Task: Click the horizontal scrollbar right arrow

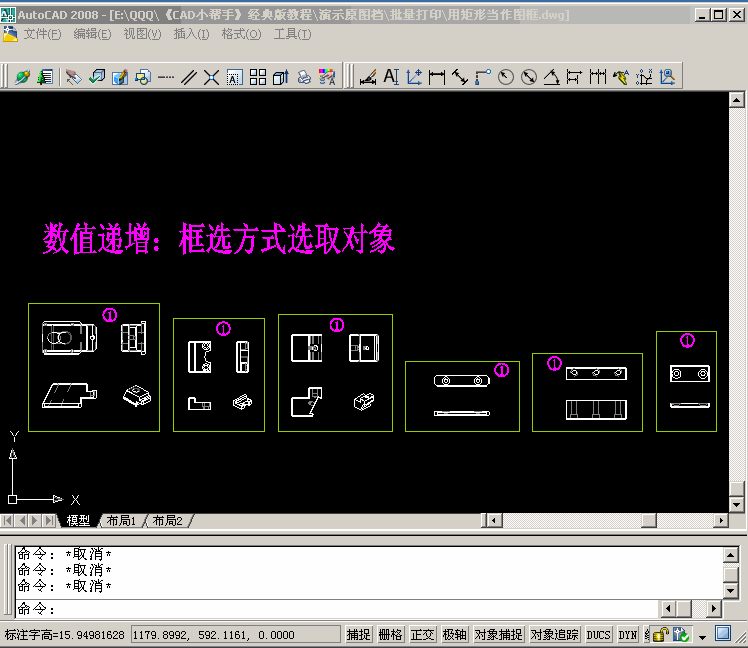Action: click(721, 521)
